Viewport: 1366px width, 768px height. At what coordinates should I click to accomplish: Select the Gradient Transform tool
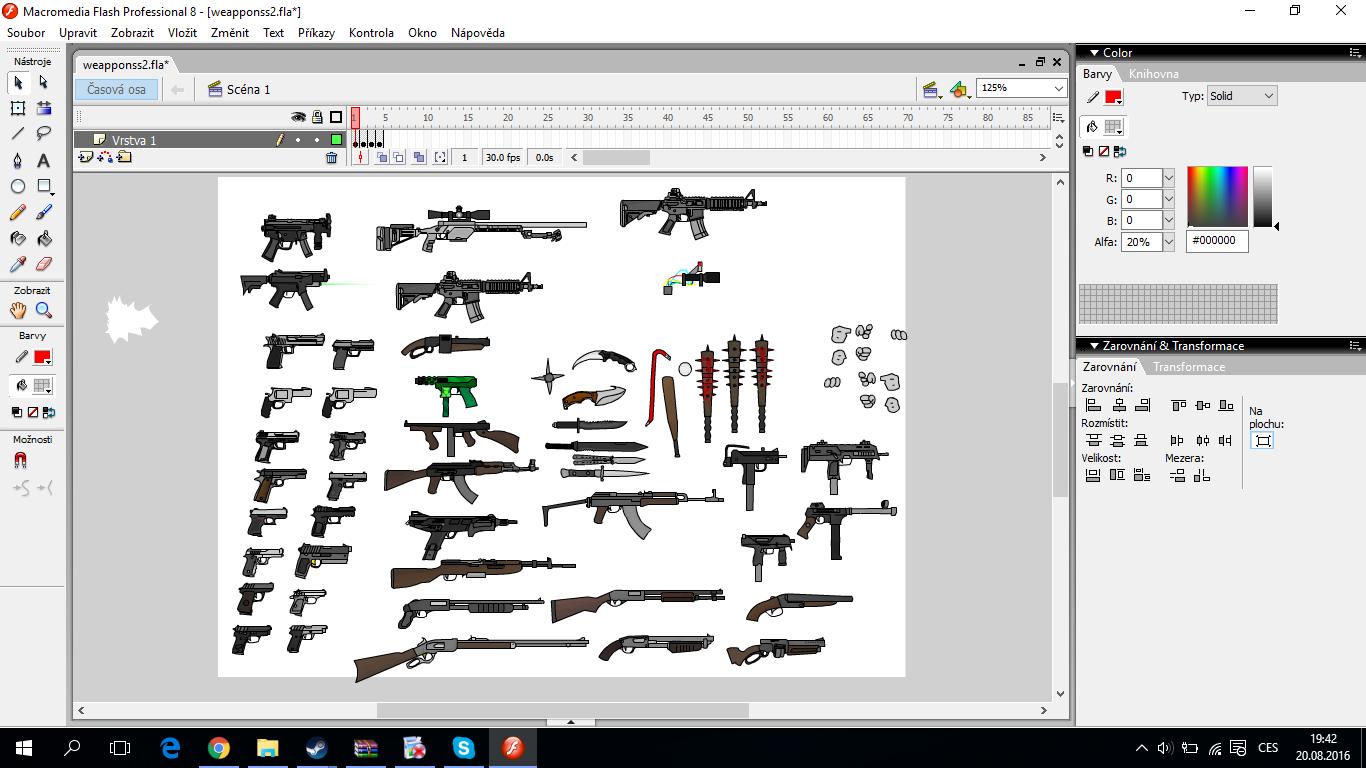click(44, 108)
